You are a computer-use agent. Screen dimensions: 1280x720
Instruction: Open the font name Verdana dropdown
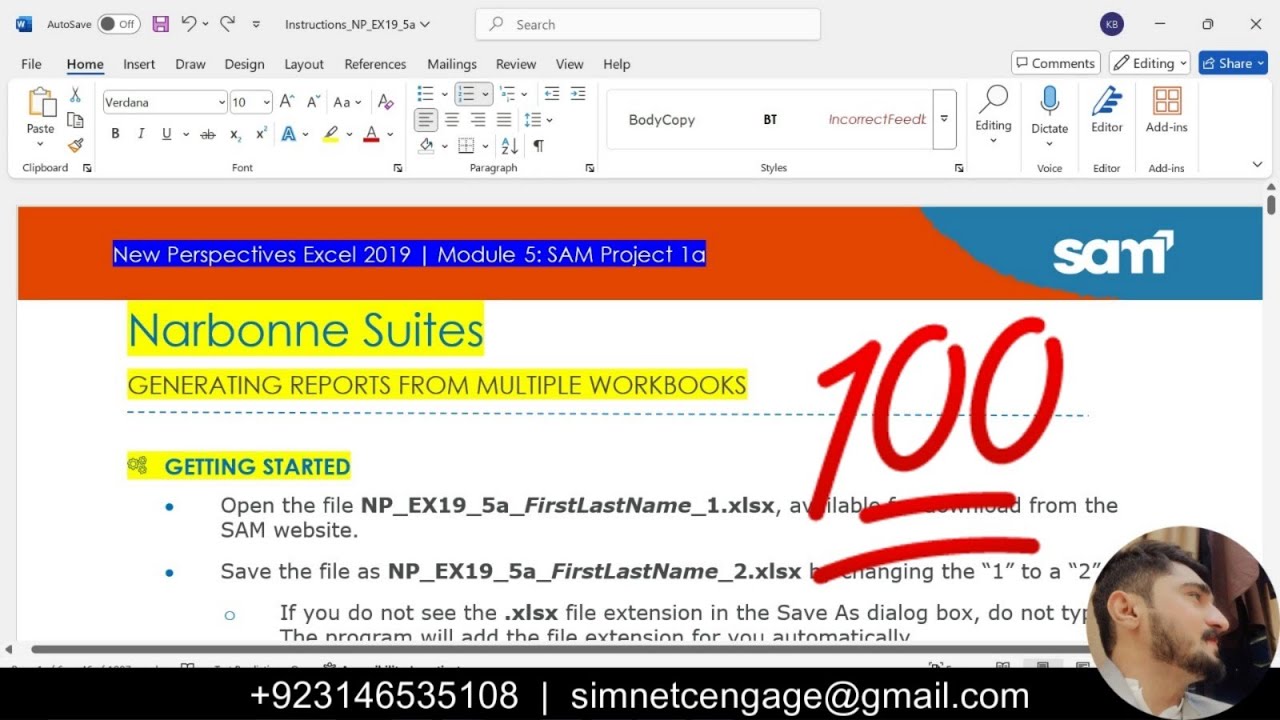(x=221, y=102)
